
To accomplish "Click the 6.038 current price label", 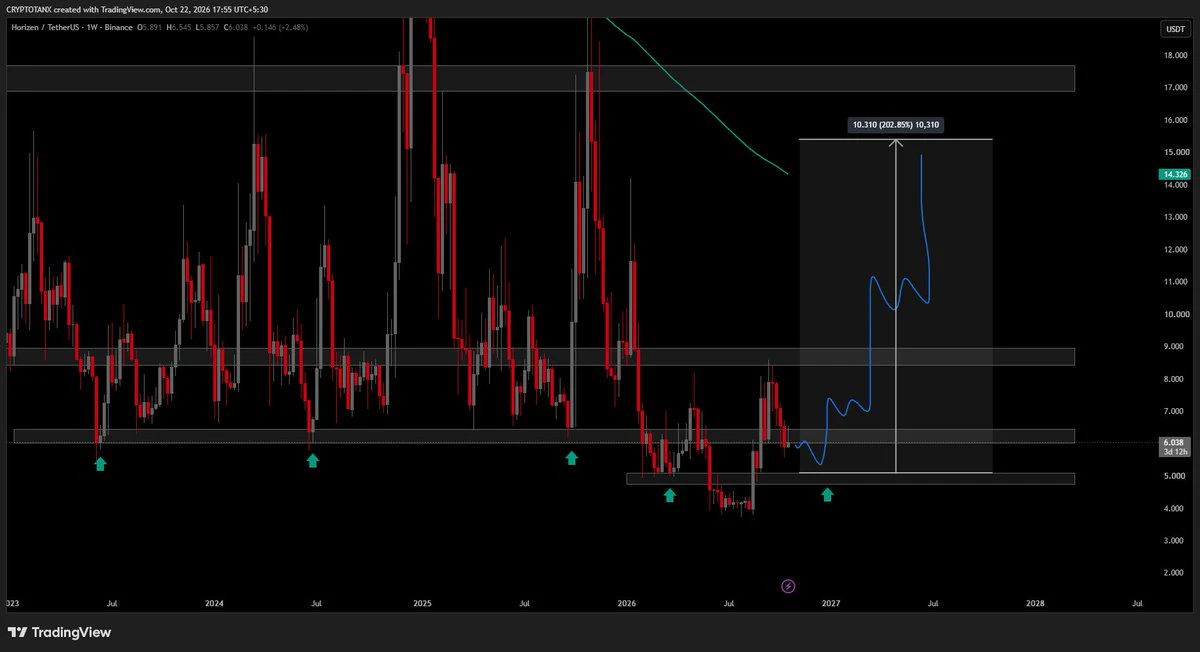I will click(1174, 442).
